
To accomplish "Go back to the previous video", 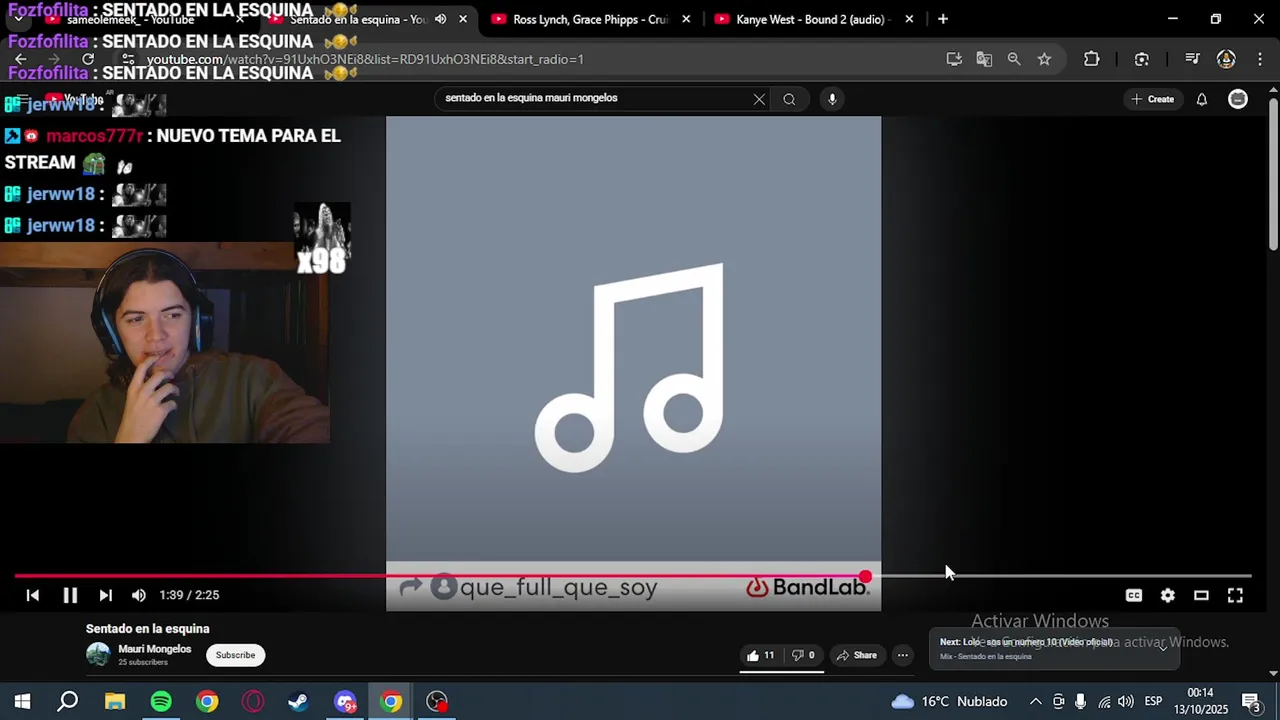I will [x=32, y=595].
